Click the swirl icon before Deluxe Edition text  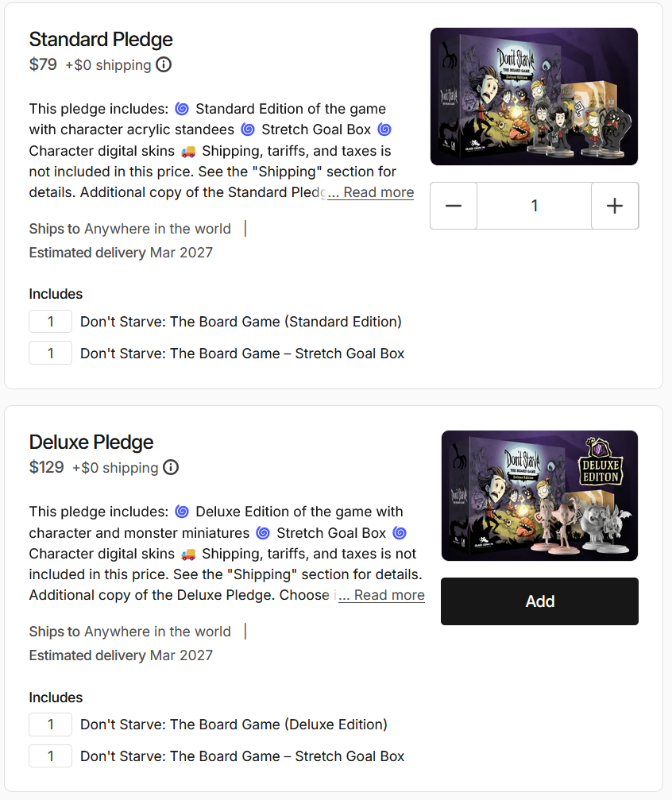tap(182, 511)
